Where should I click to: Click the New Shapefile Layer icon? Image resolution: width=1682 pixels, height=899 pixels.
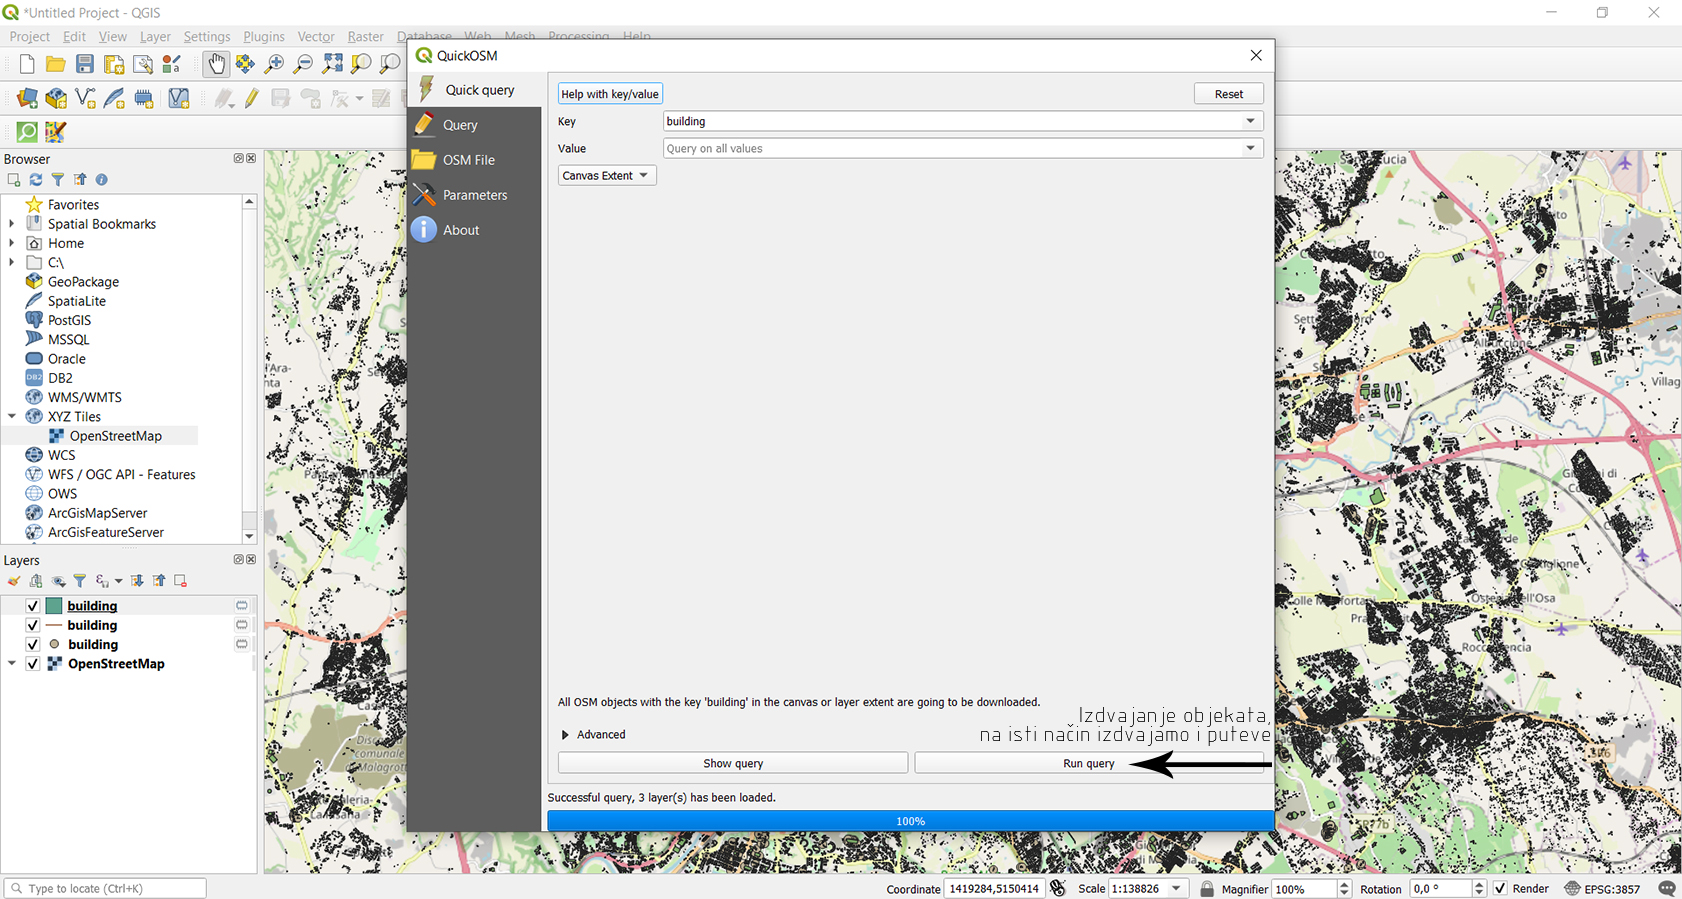click(85, 98)
